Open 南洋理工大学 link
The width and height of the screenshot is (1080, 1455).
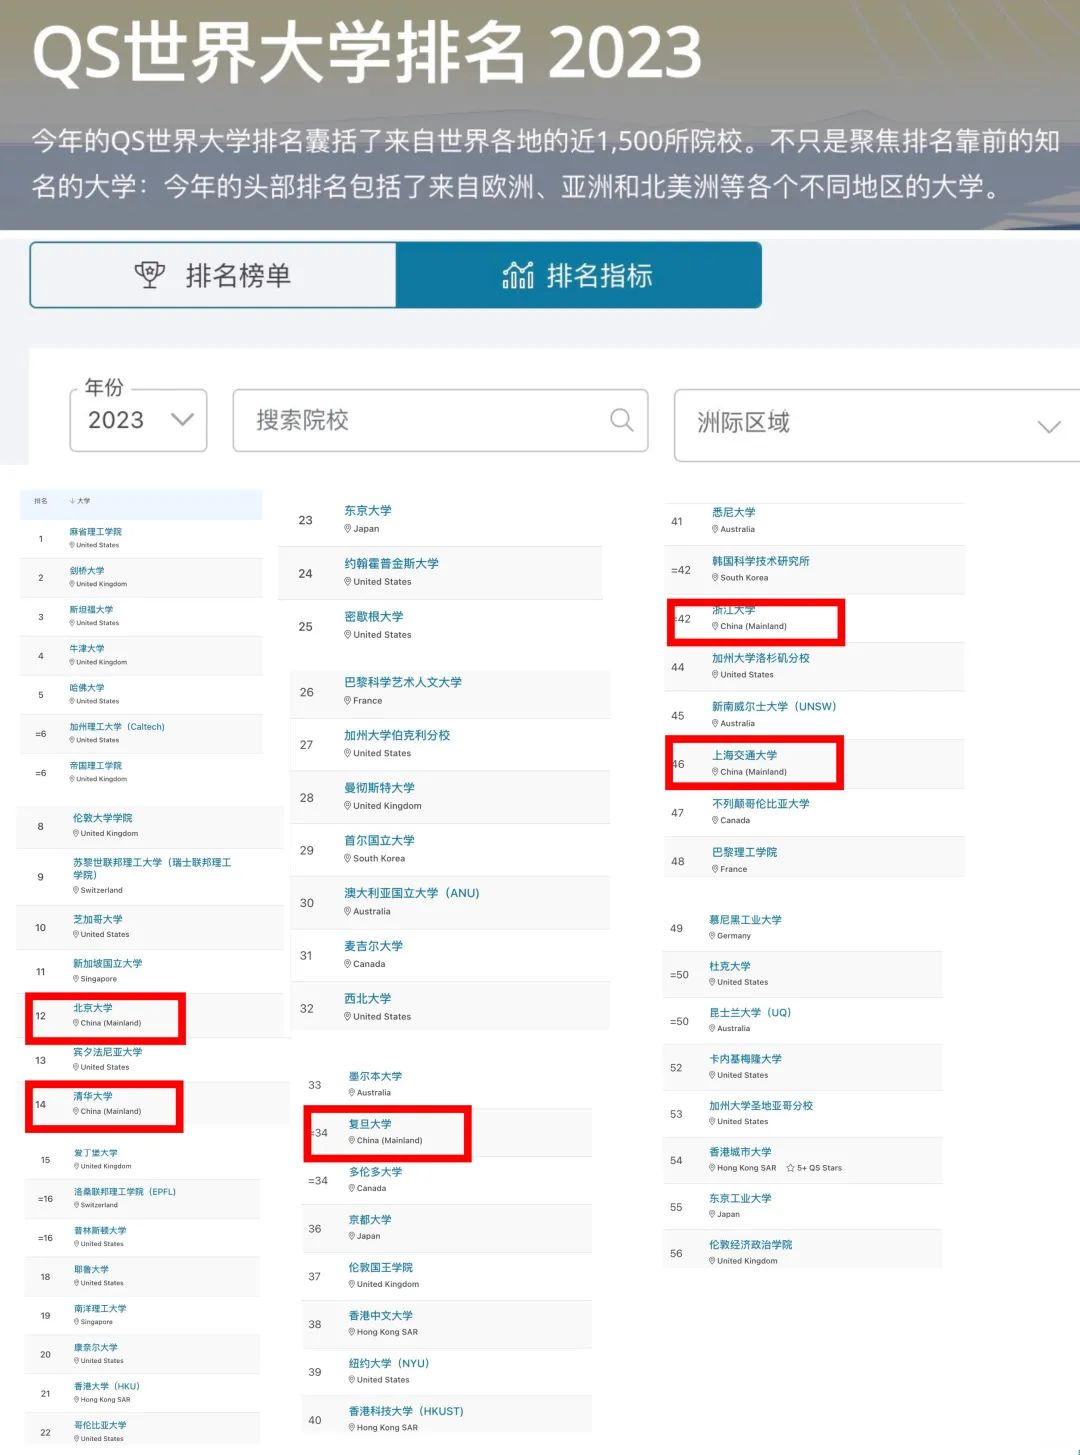(100, 1309)
